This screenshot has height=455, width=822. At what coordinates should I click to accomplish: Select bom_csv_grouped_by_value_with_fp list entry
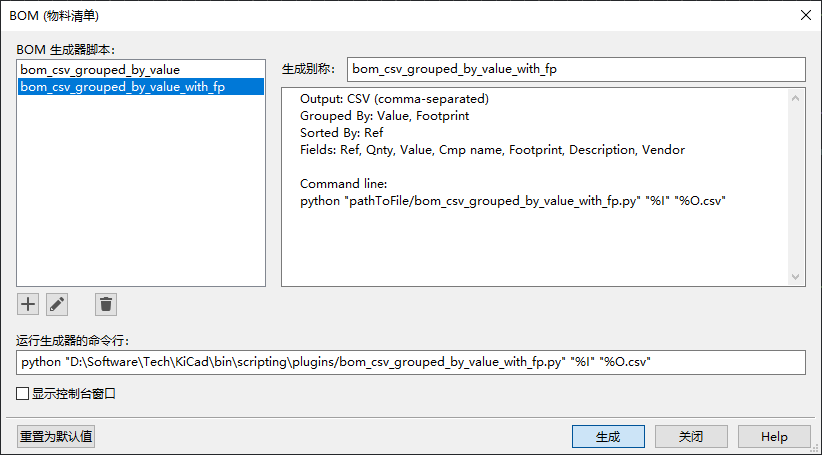point(141,86)
